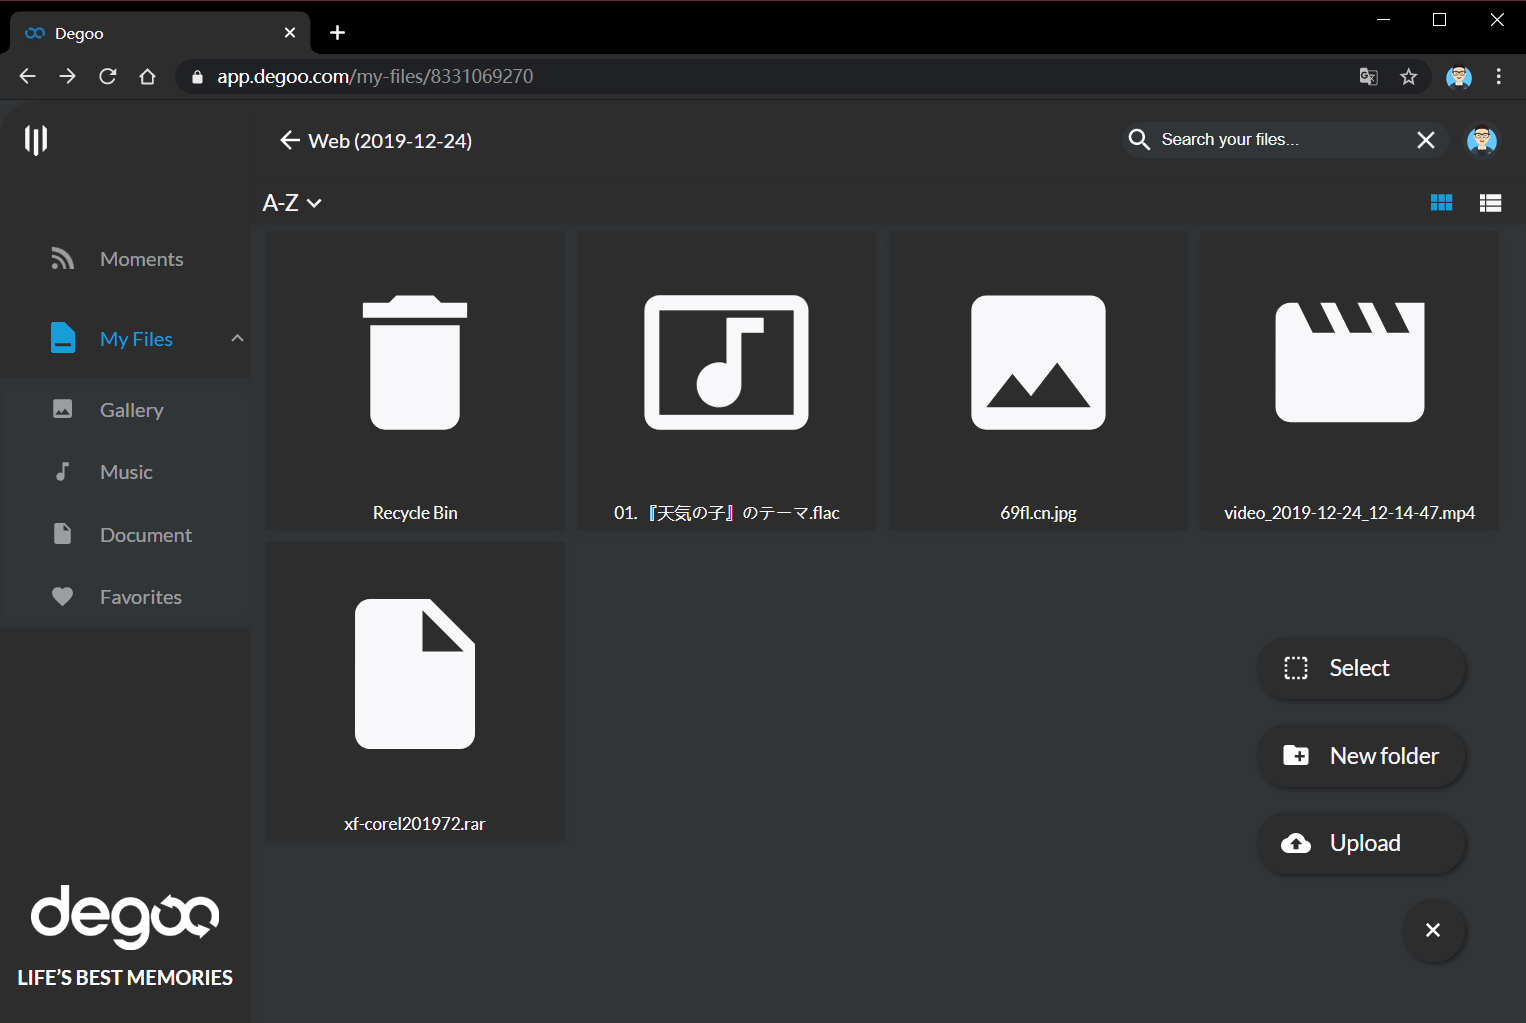Image resolution: width=1526 pixels, height=1023 pixels.
Task: Switch to grid view layout
Action: 1441,203
